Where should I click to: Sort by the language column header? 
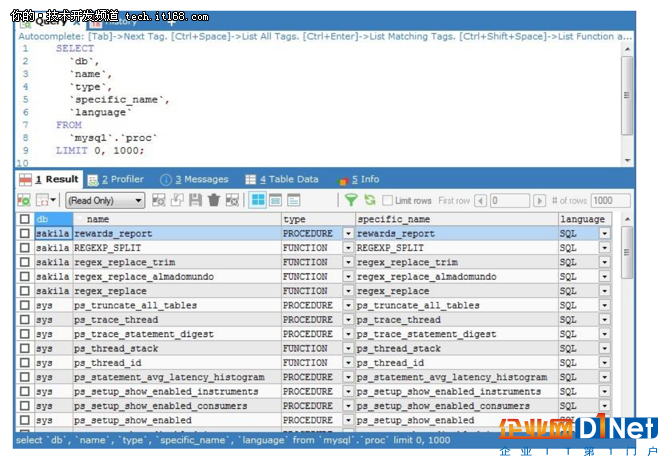[x=585, y=219]
